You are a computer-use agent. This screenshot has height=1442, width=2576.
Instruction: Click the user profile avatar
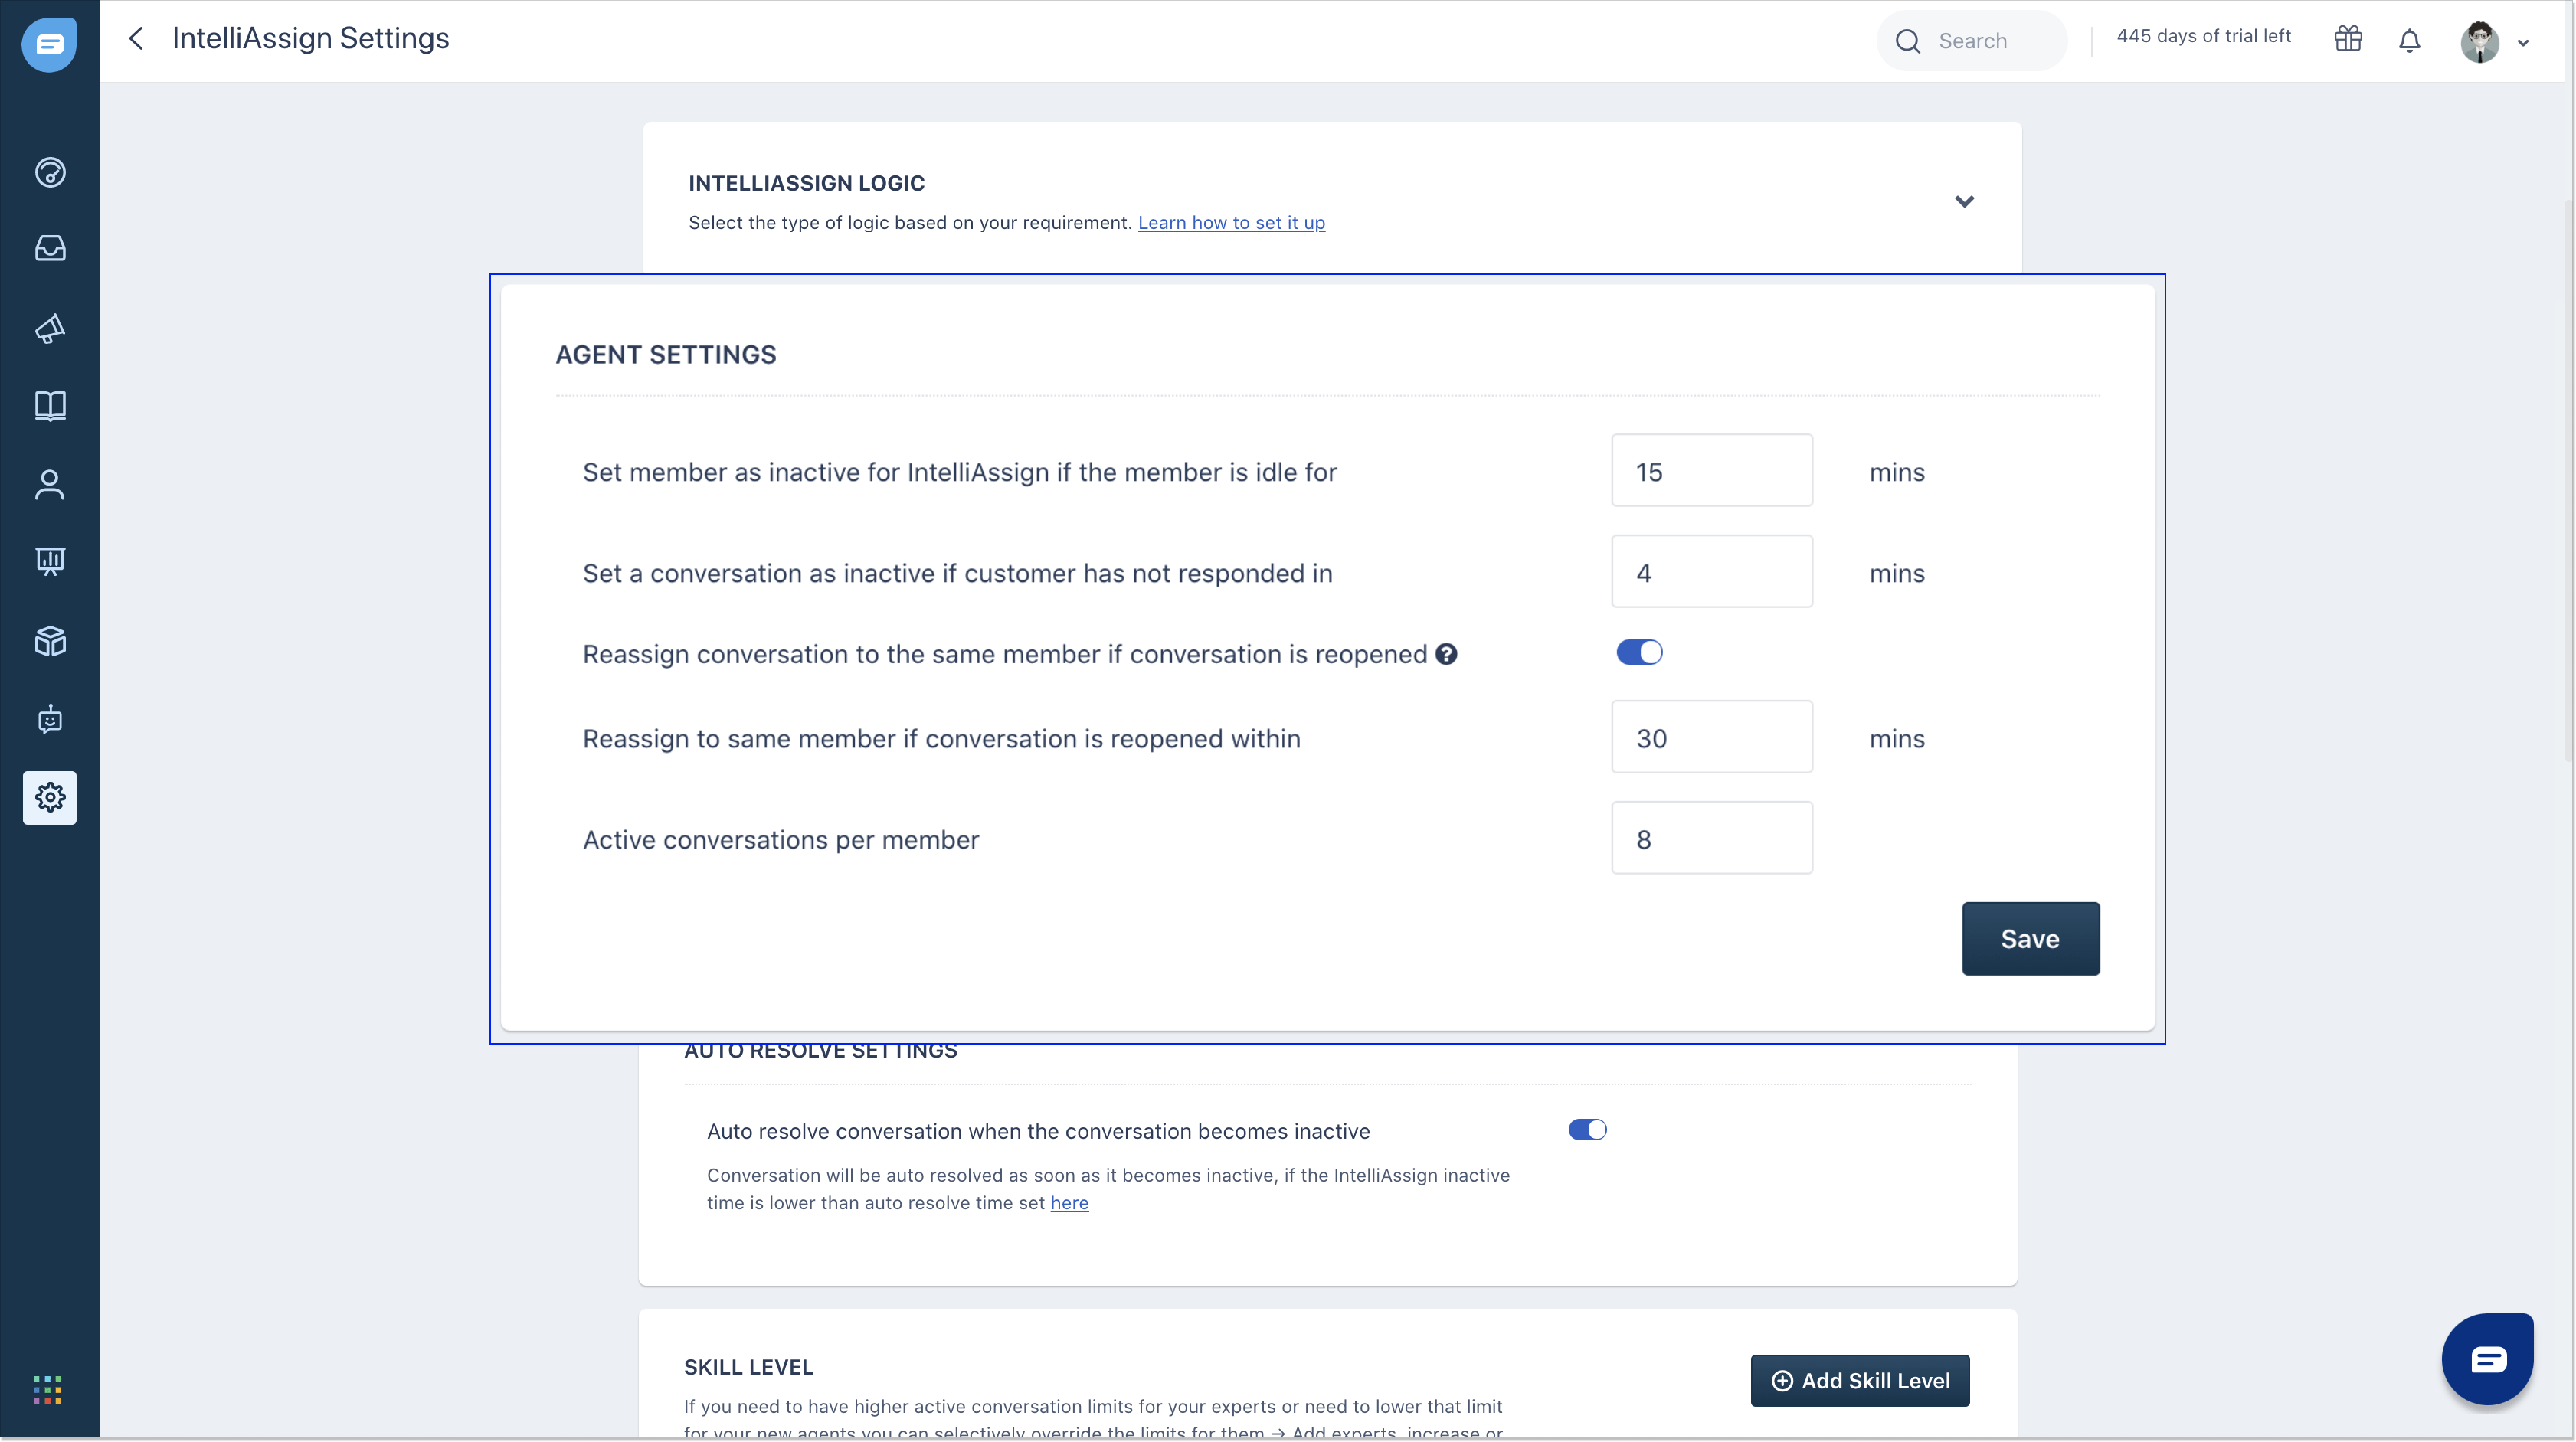tap(2480, 42)
